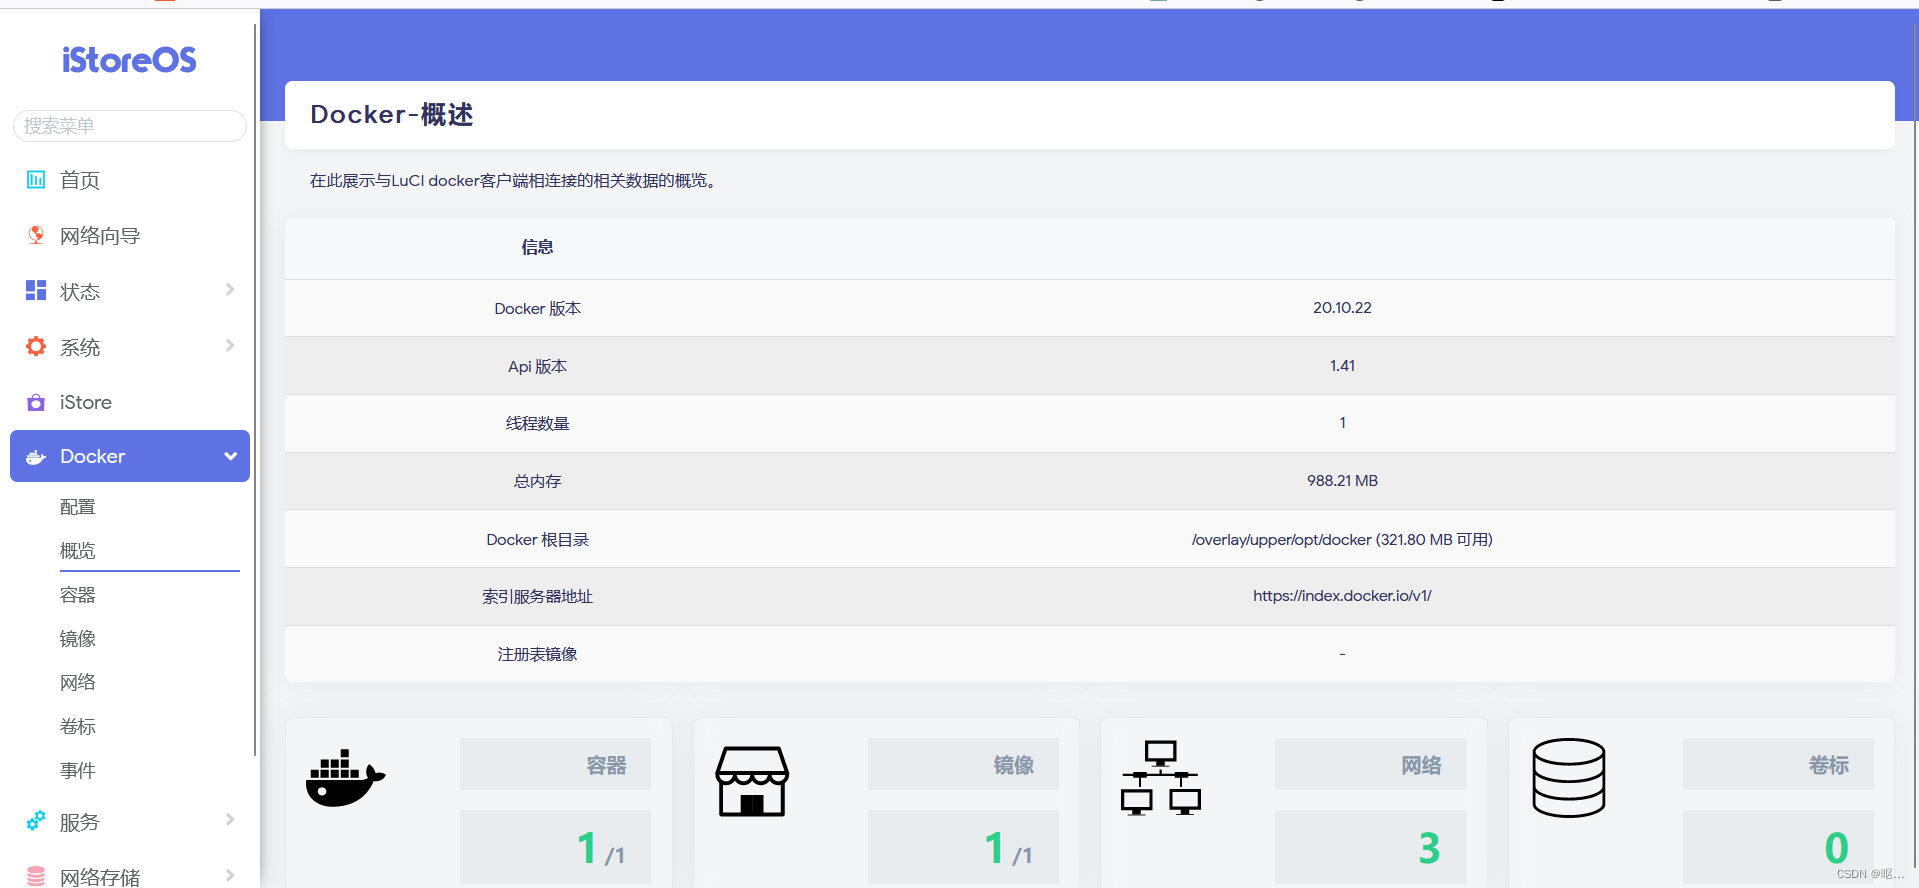Click the 注册表镜像 row label

(537, 655)
